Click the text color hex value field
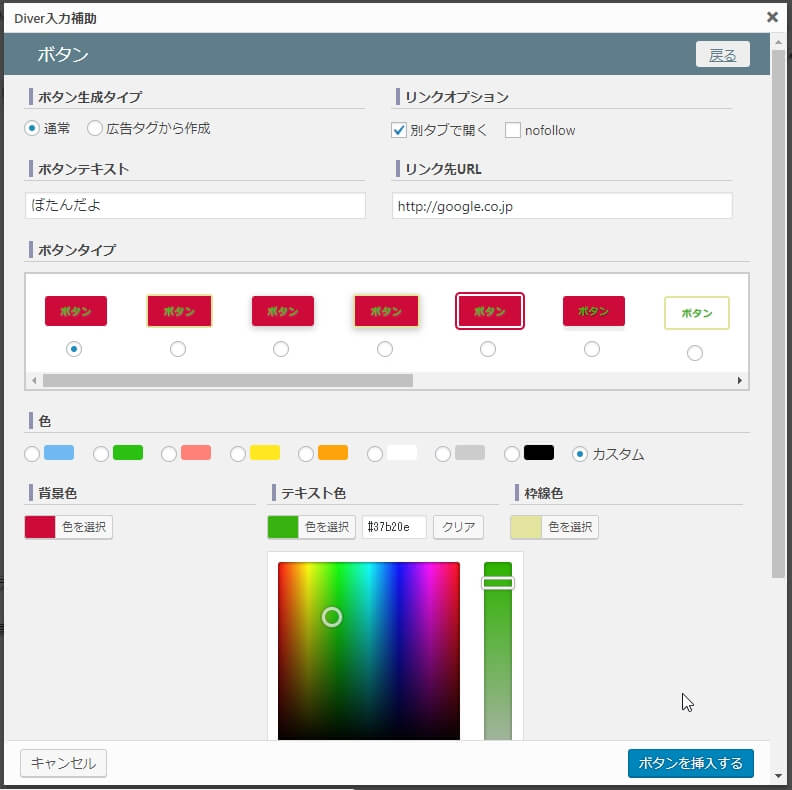The width and height of the screenshot is (792, 790). 394,527
